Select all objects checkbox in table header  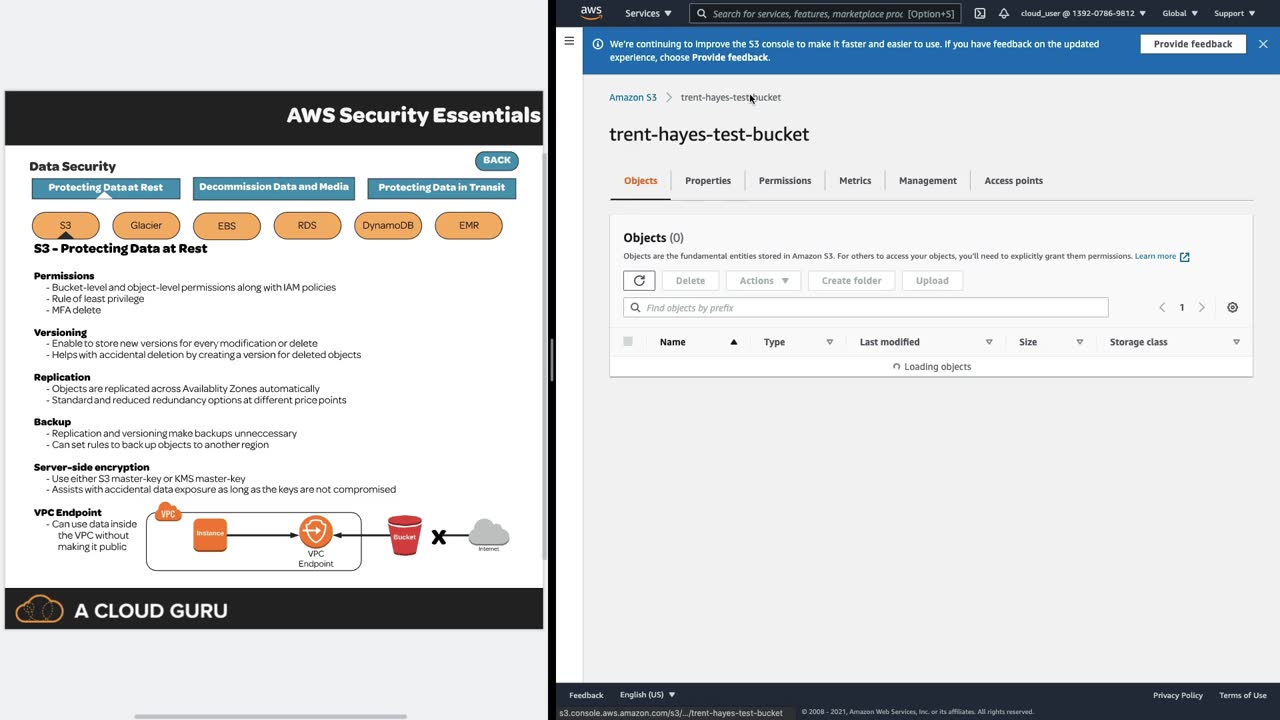pyautogui.click(x=628, y=342)
